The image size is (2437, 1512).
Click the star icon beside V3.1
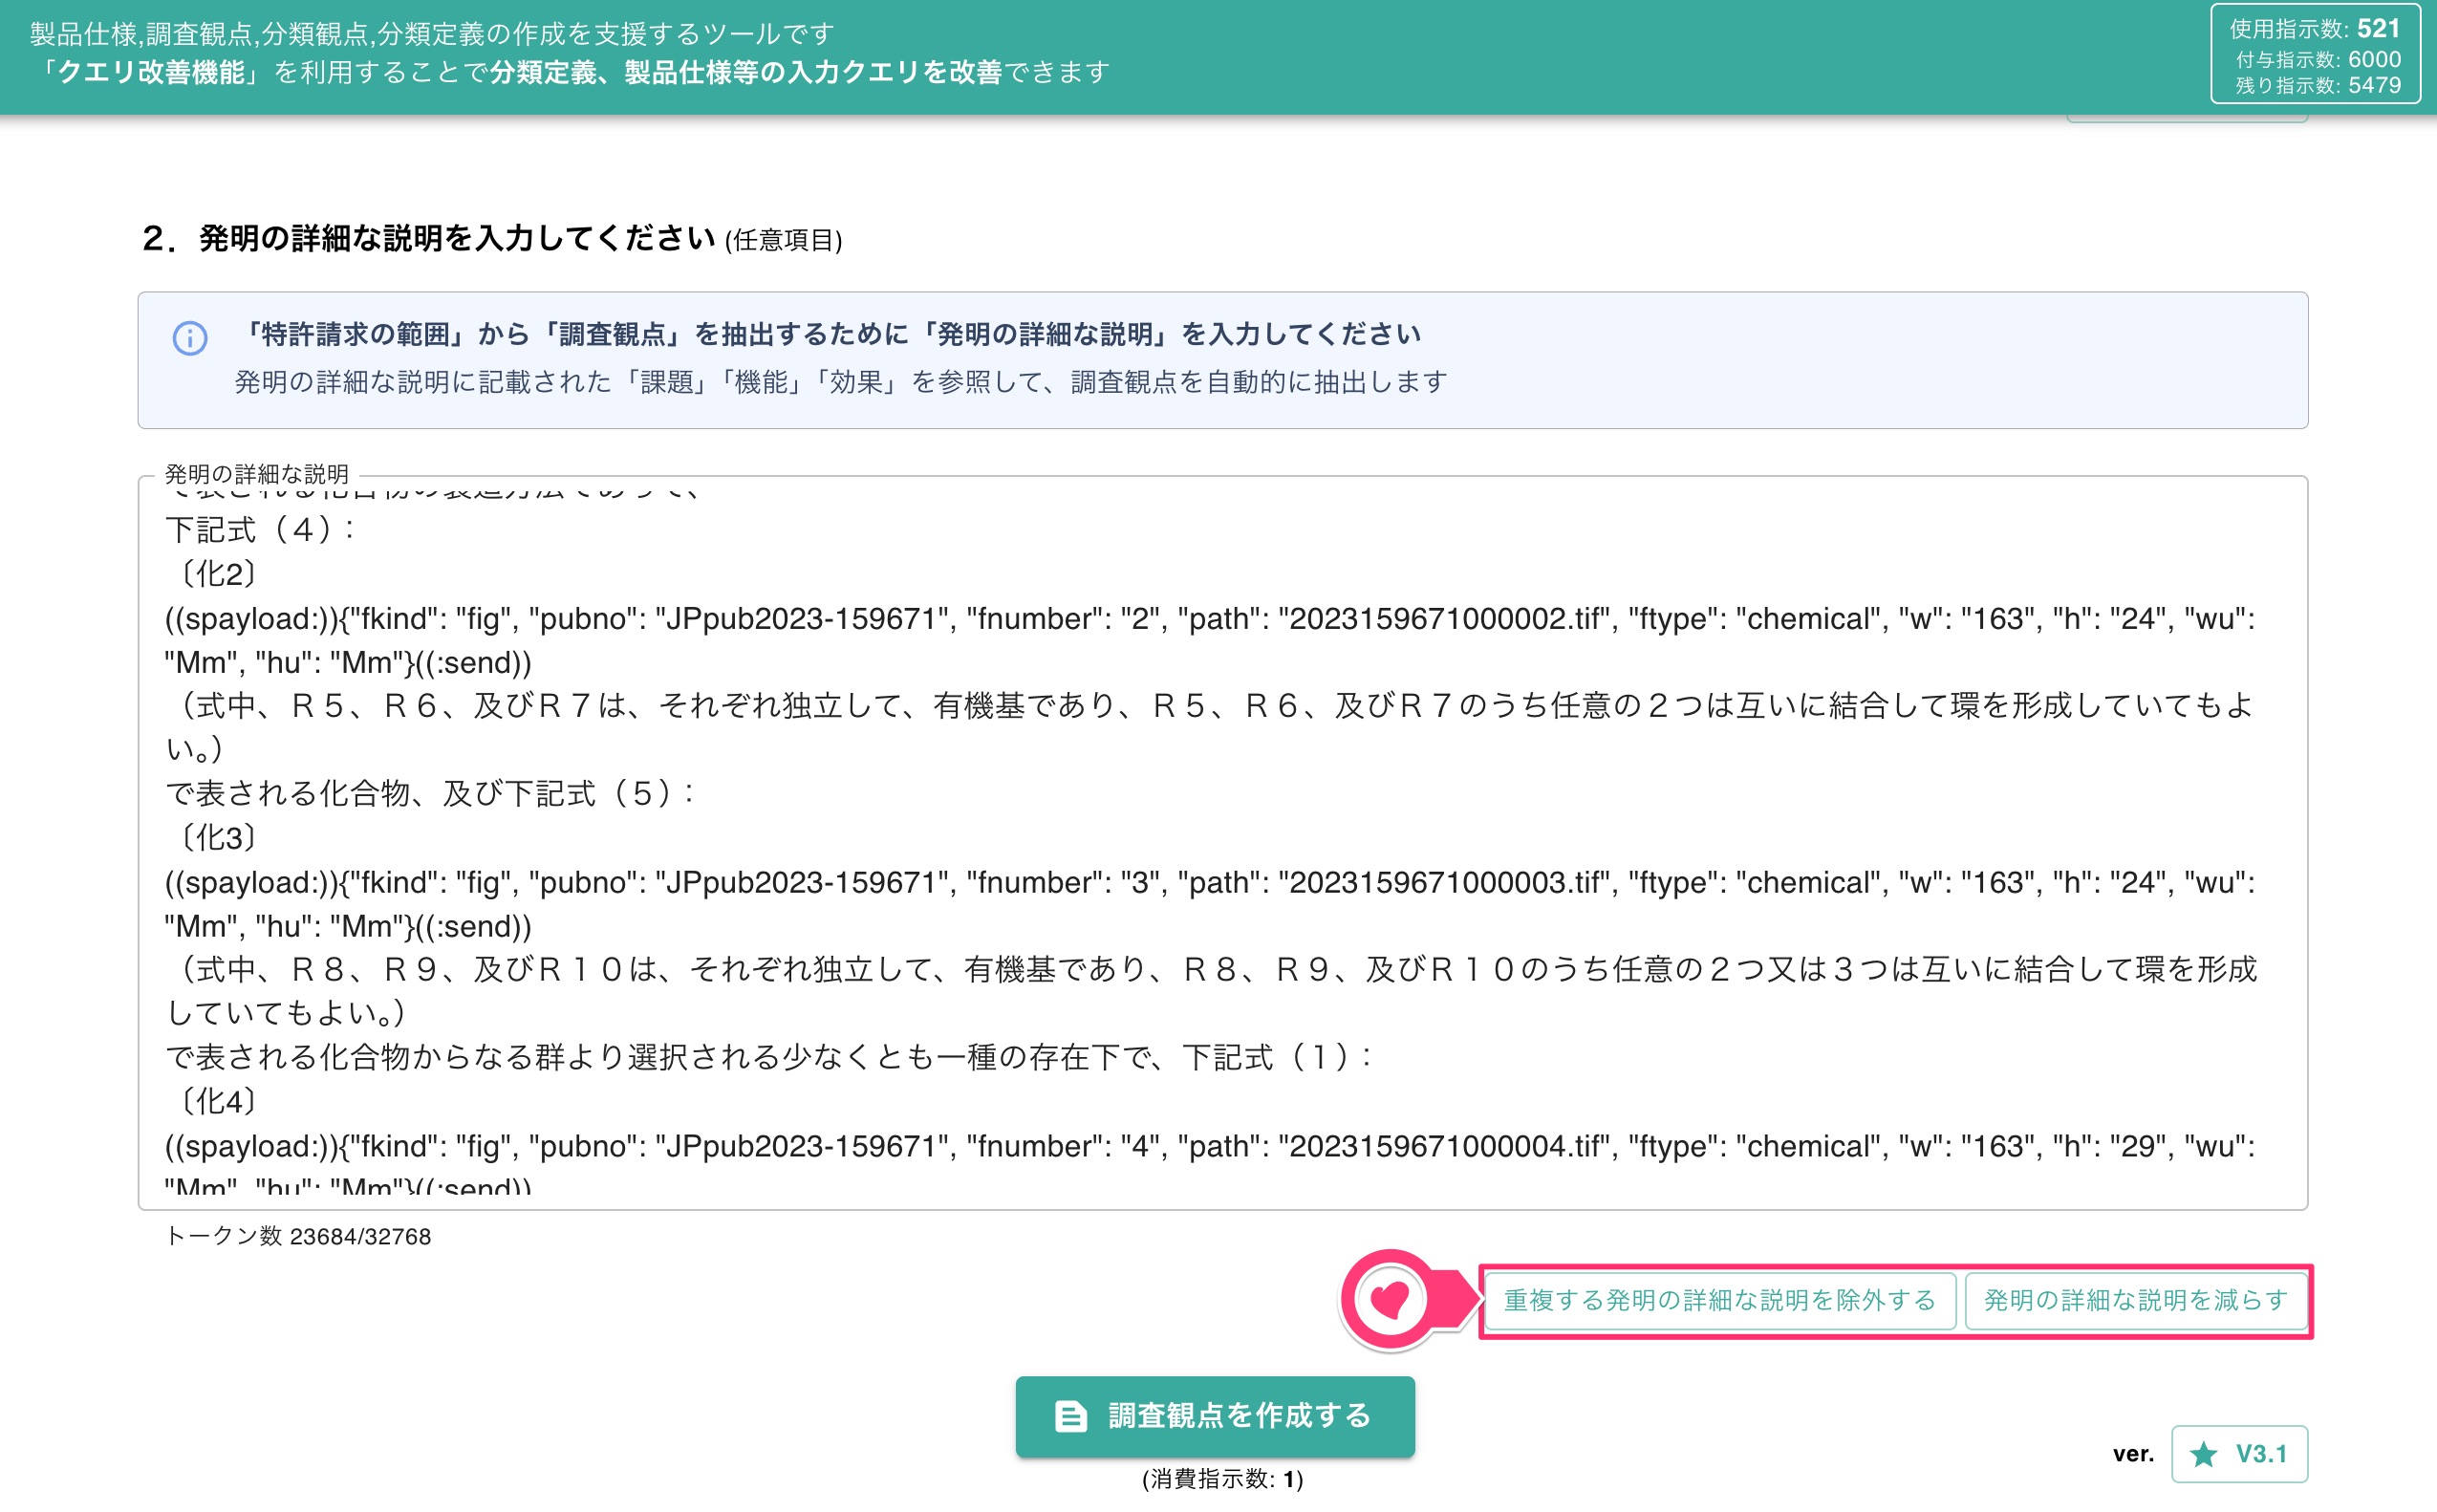(x=2203, y=1454)
